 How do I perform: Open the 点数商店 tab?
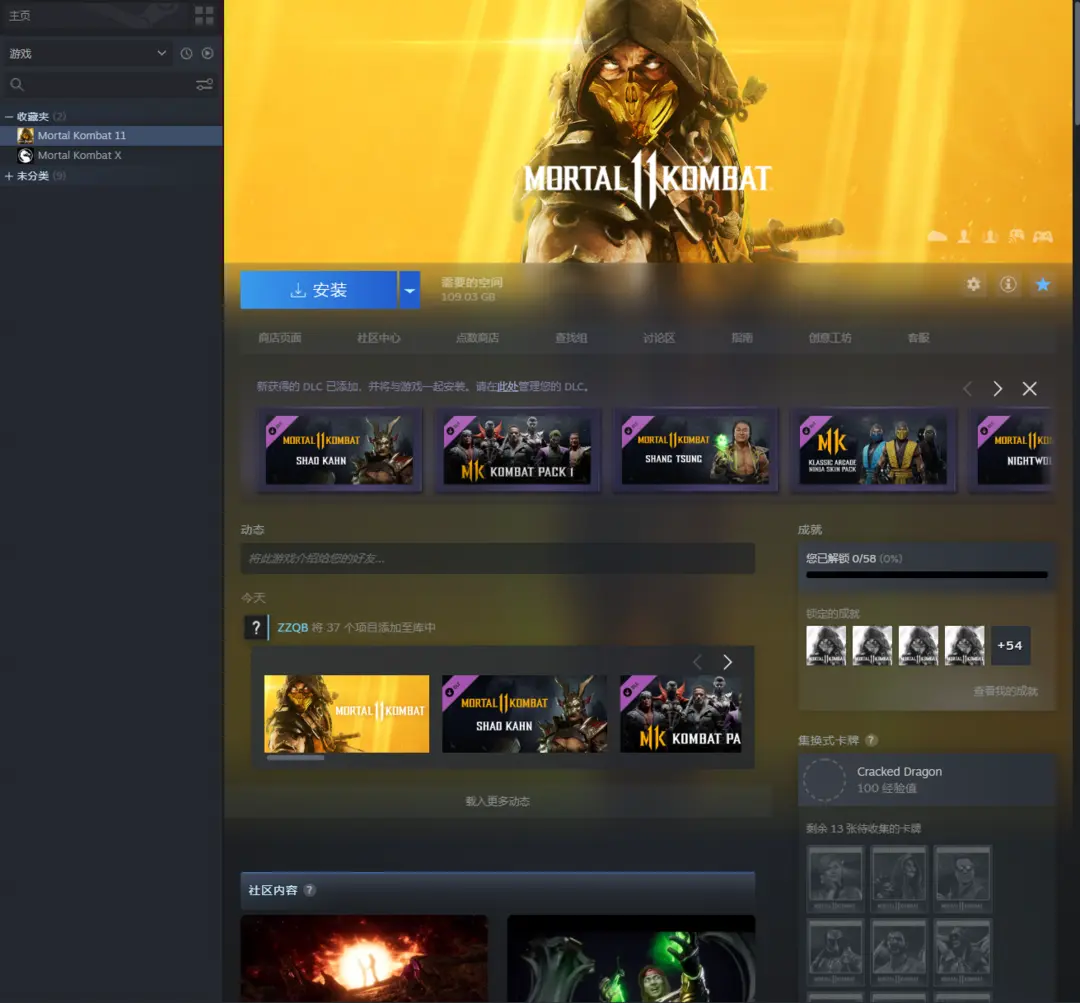click(477, 338)
